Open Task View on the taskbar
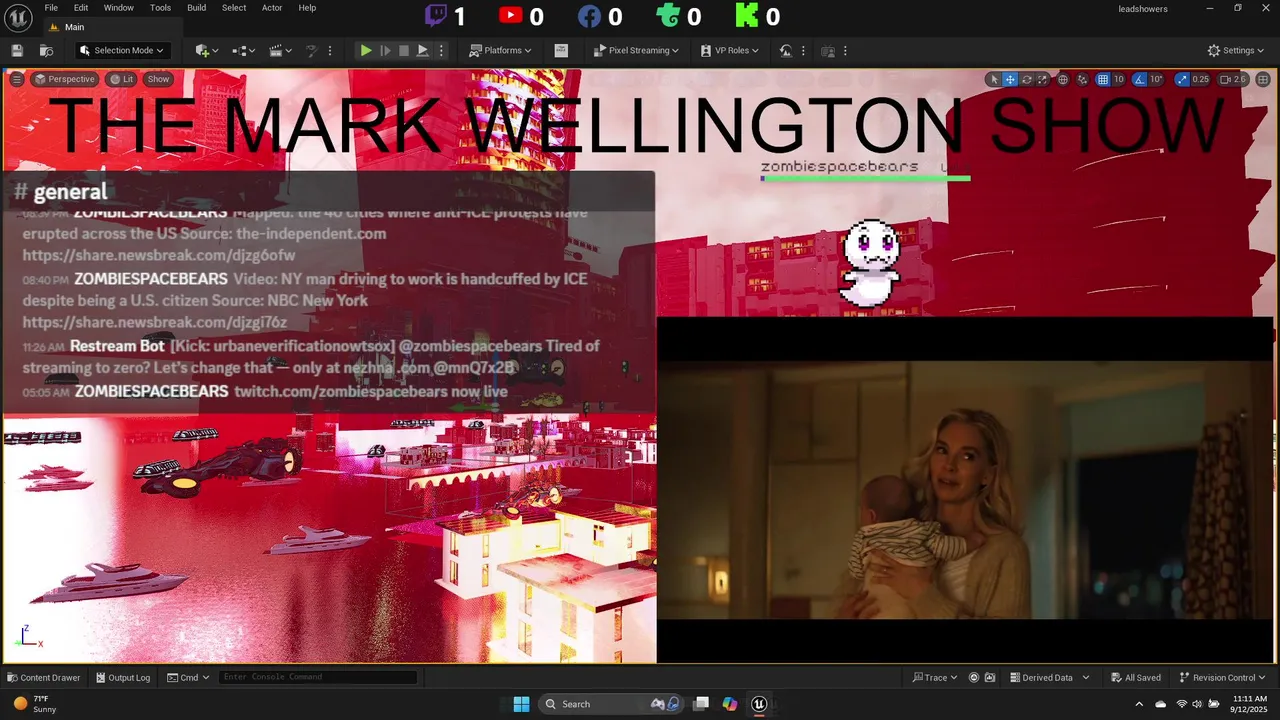 tap(702, 704)
